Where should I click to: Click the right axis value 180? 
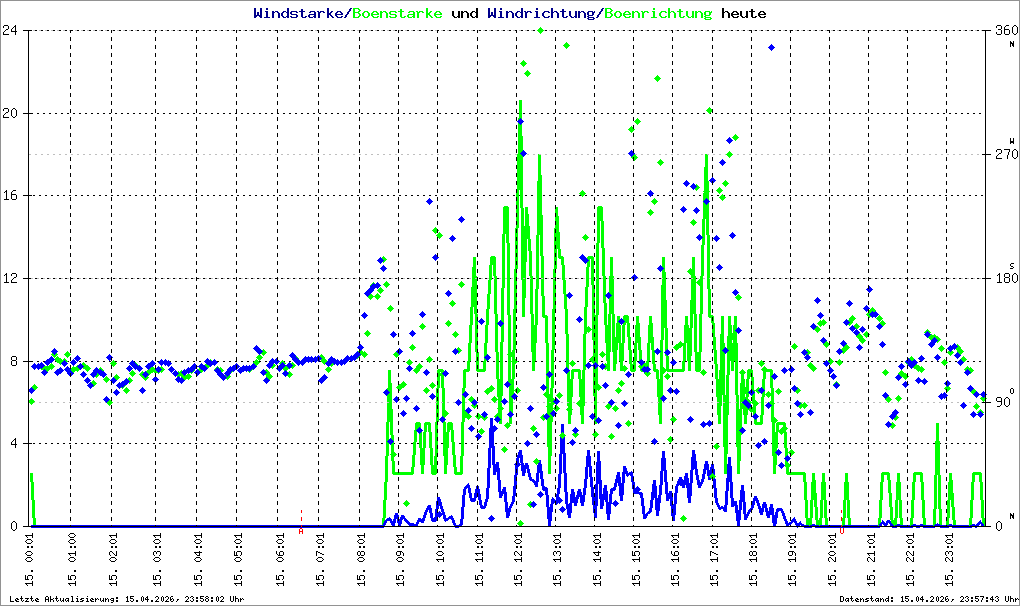click(1006, 278)
